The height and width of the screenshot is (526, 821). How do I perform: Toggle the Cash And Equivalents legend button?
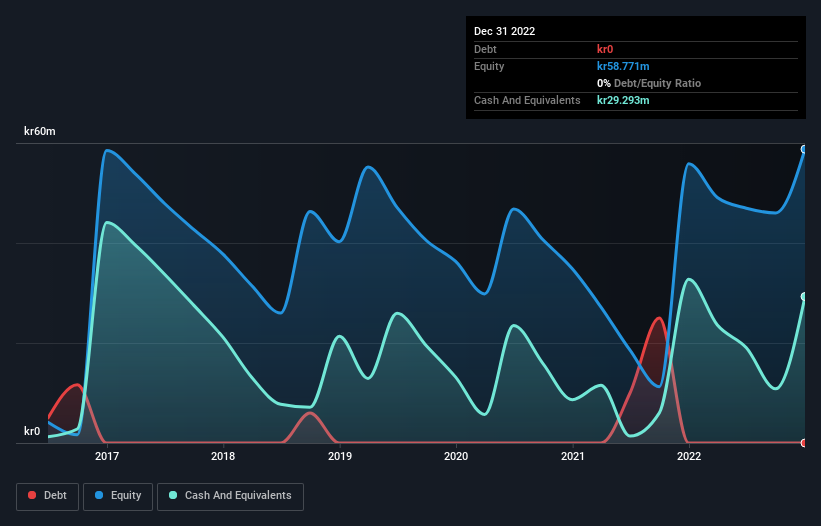click(230, 496)
